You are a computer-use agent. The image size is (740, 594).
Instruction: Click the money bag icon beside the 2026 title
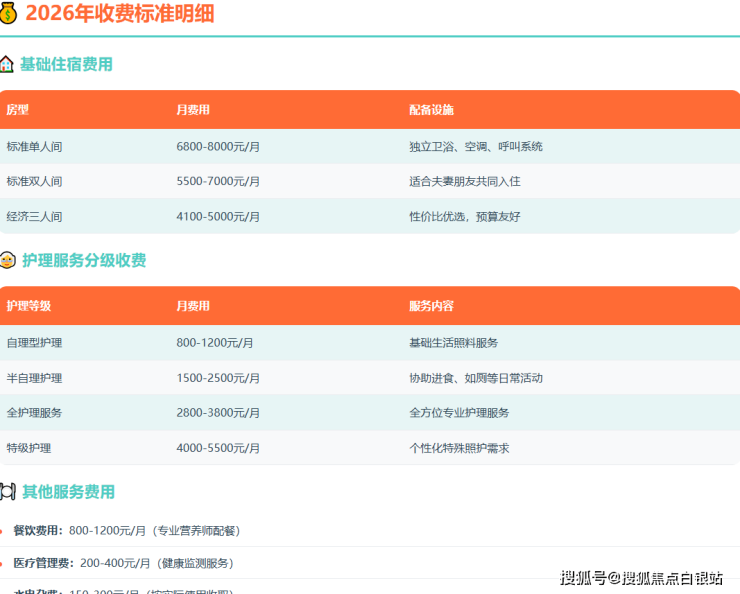[8, 14]
